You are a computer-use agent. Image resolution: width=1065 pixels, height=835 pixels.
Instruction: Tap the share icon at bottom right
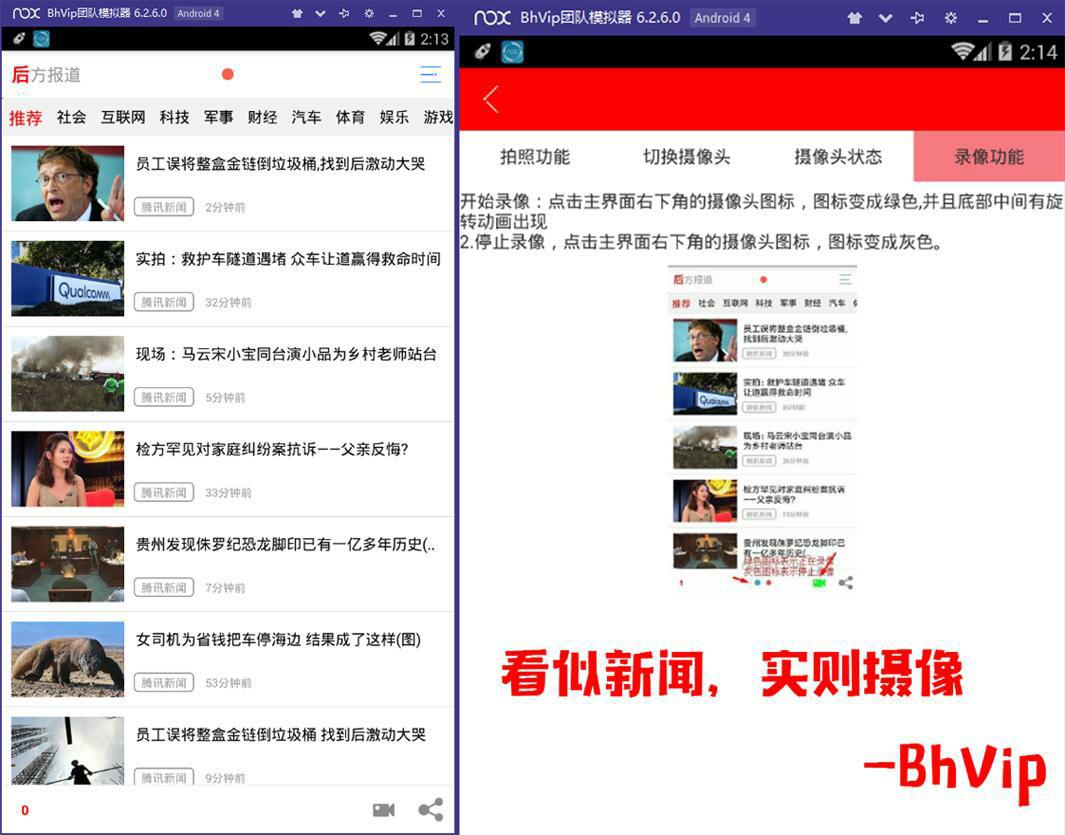click(x=431, y=809)
